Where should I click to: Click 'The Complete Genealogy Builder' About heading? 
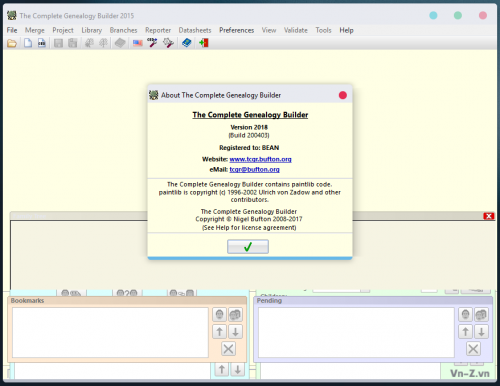pyautogui.click(x=250, y=115)
